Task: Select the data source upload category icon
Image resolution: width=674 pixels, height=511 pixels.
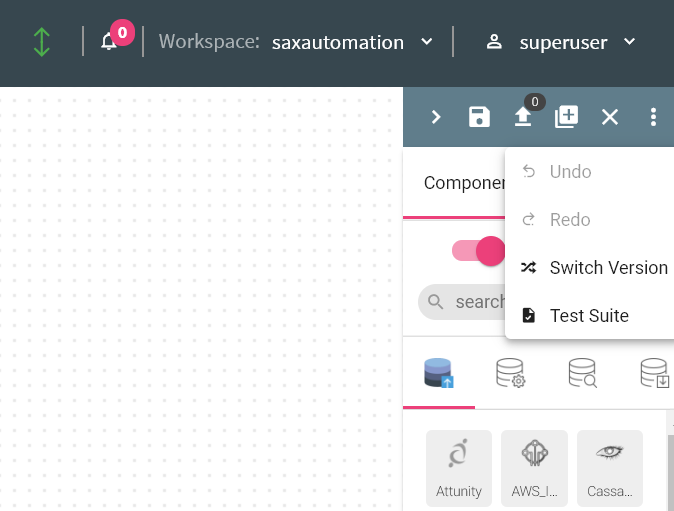Action: click(x=438, y=373)
